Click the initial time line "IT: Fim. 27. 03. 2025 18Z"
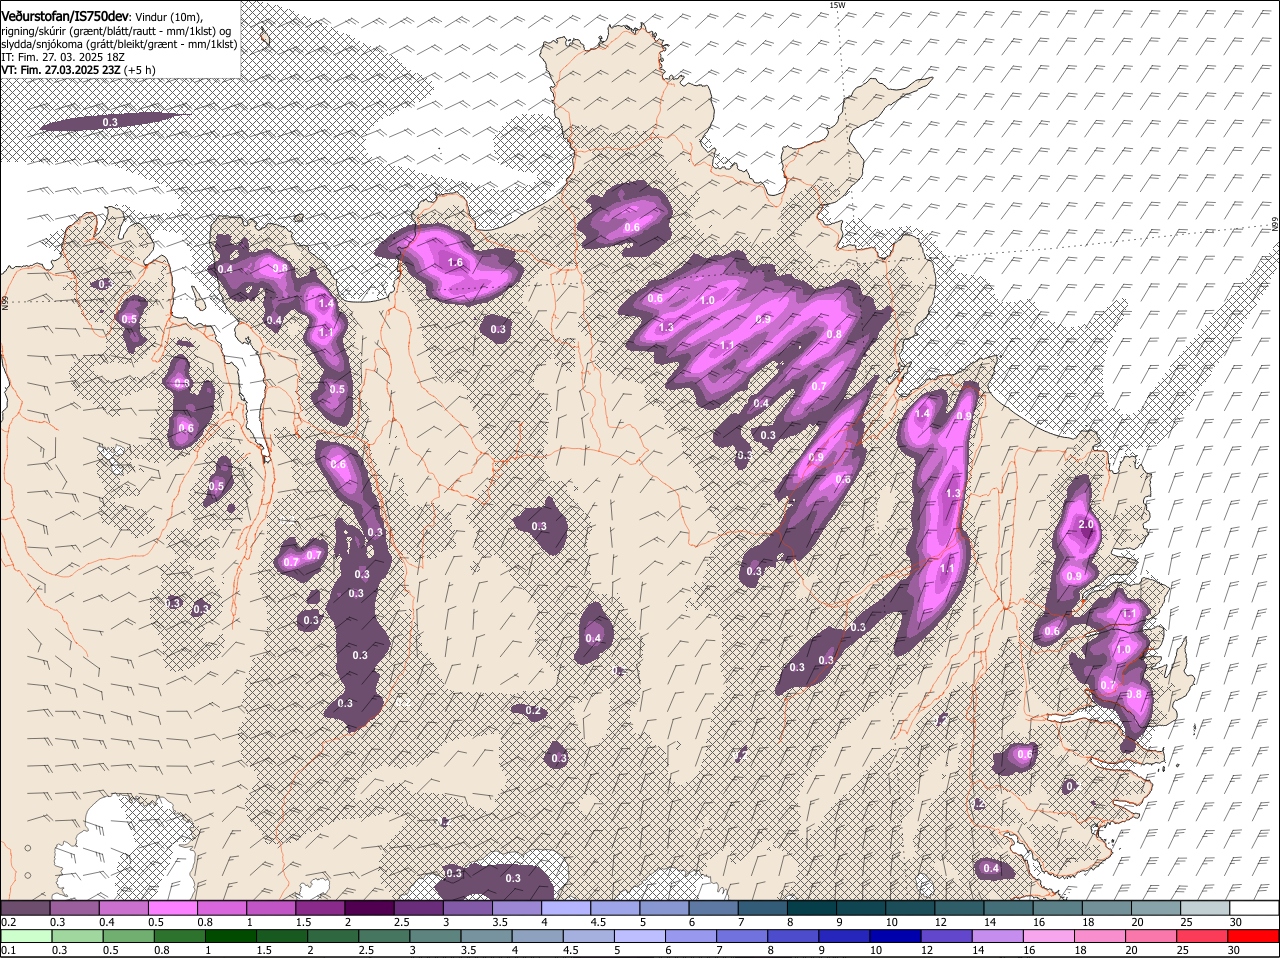The width and height of the screenshot is (1280, 958). (62, 57)
